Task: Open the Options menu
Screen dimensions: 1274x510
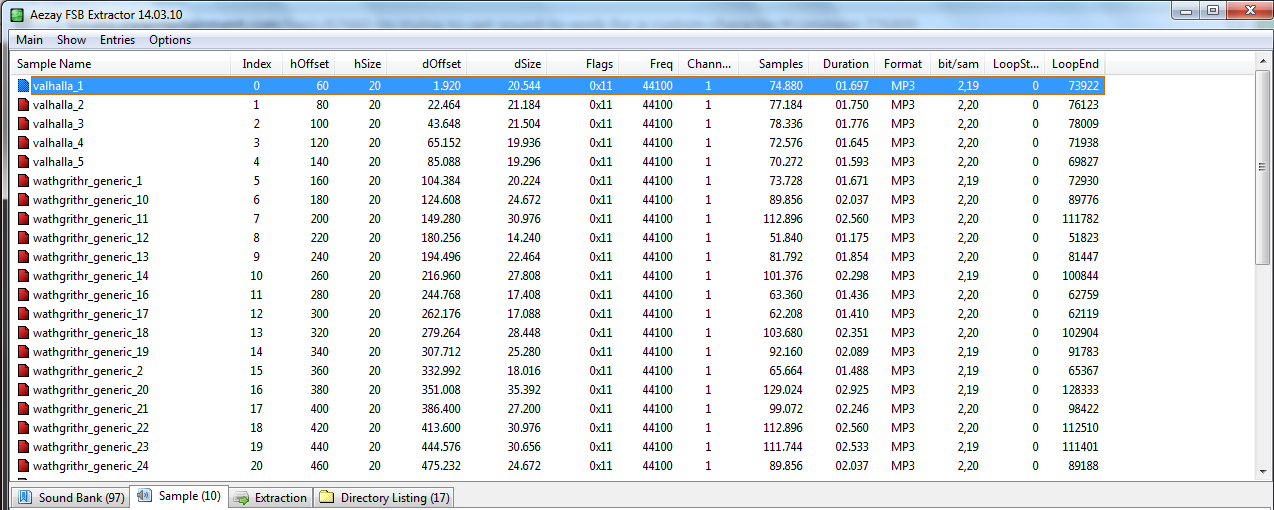Action: point(170,40)
